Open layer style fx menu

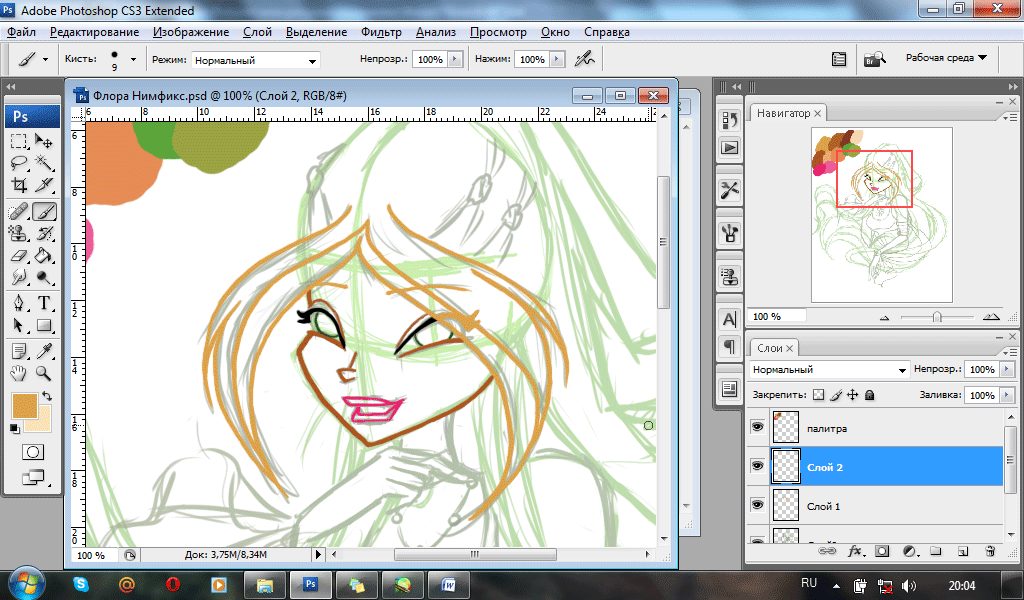pos(855,550)
